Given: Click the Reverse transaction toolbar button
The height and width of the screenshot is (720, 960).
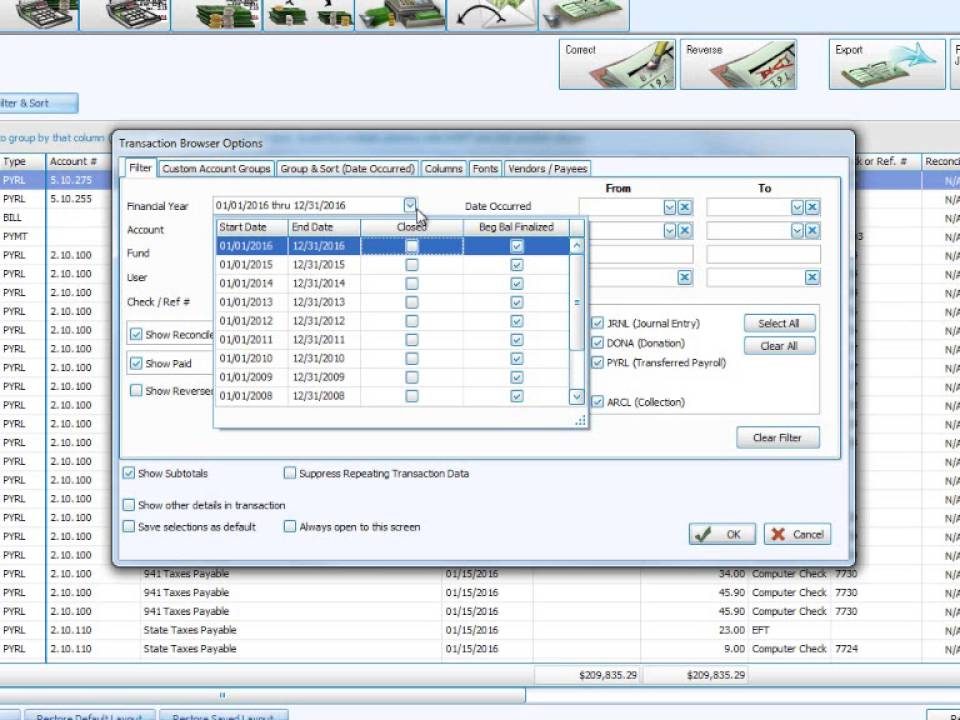Looking at the screenshot, I should [738, 65].
